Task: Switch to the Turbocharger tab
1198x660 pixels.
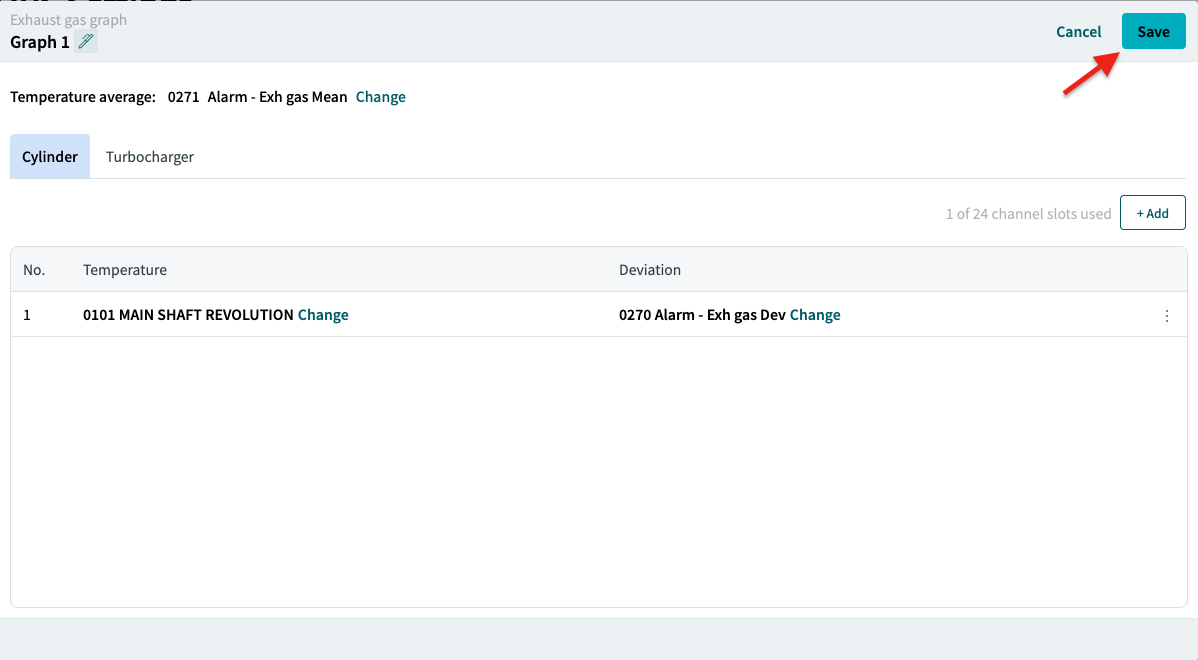Action: point(150,157)
